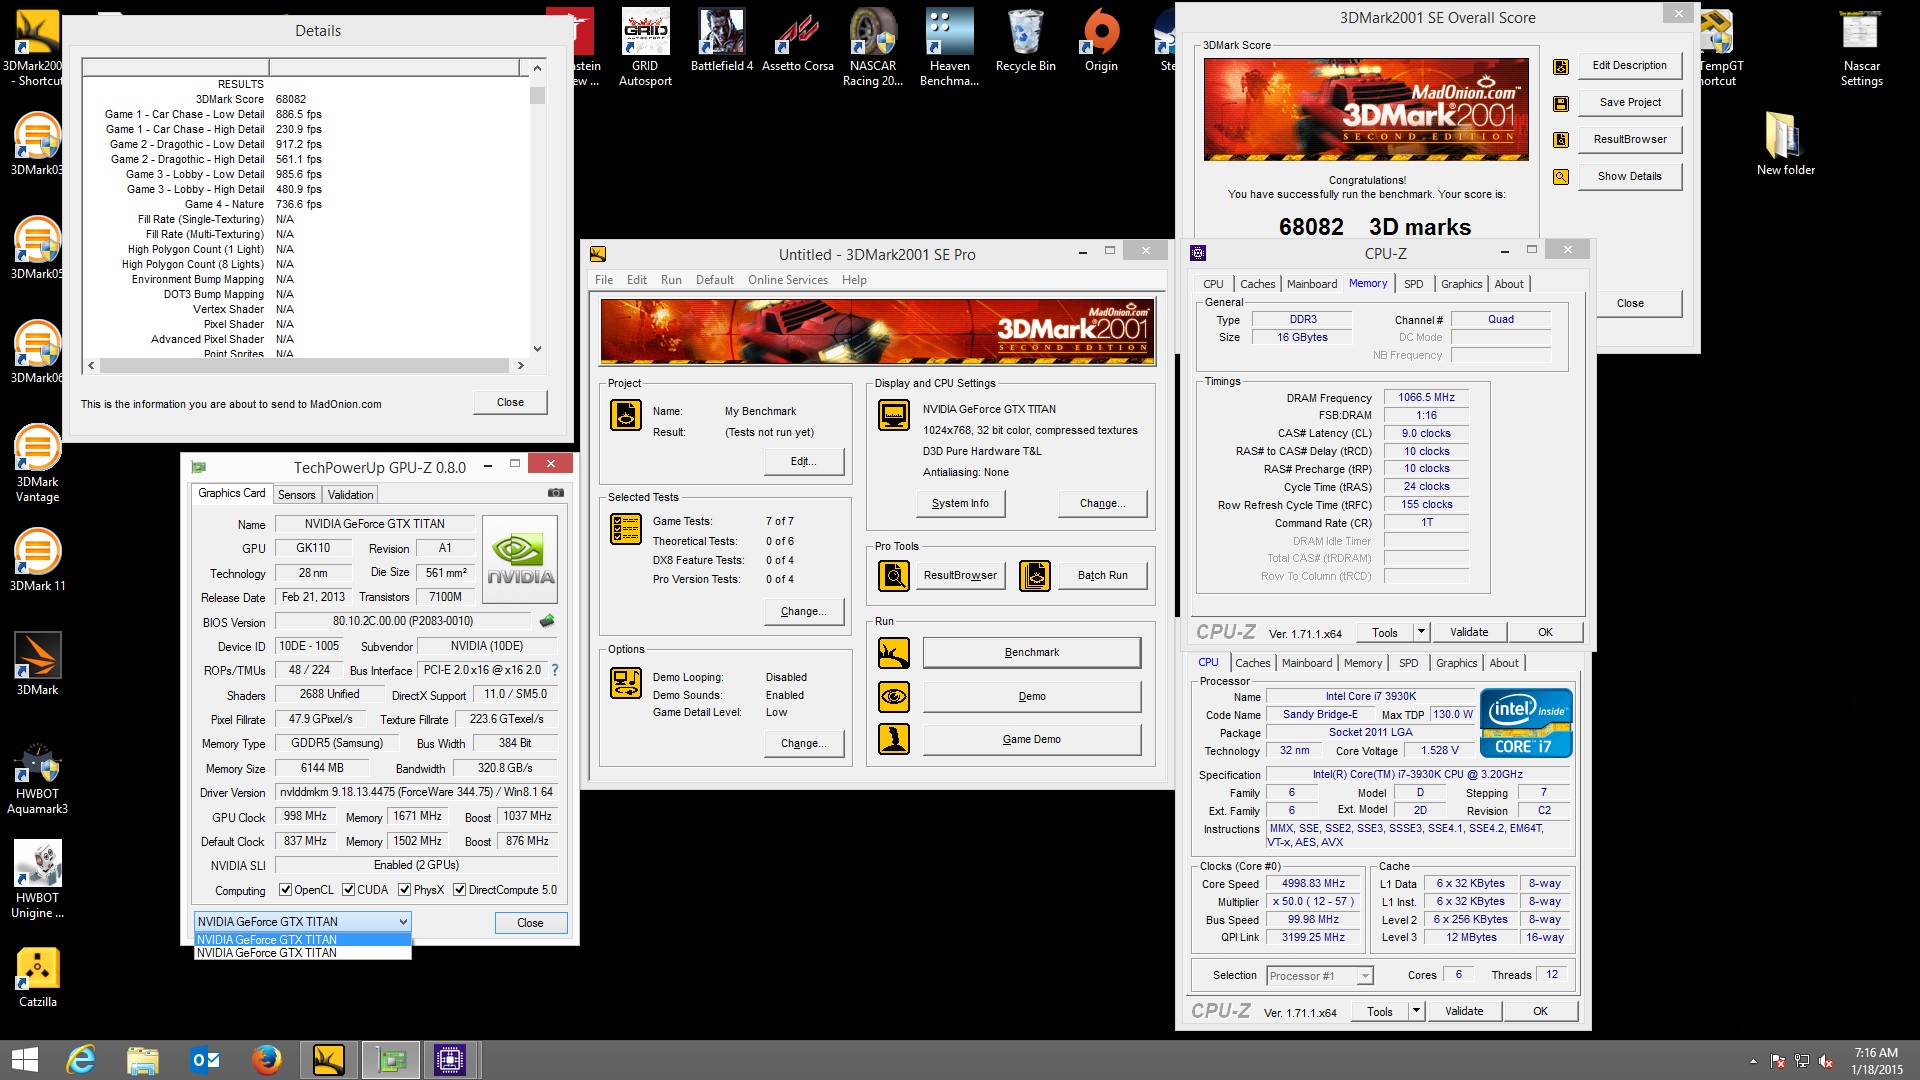Viewport: 1920px width, 1080px height.
Task: Click the Display and CPU Settings monitor icon
Action: pos(894,414)
